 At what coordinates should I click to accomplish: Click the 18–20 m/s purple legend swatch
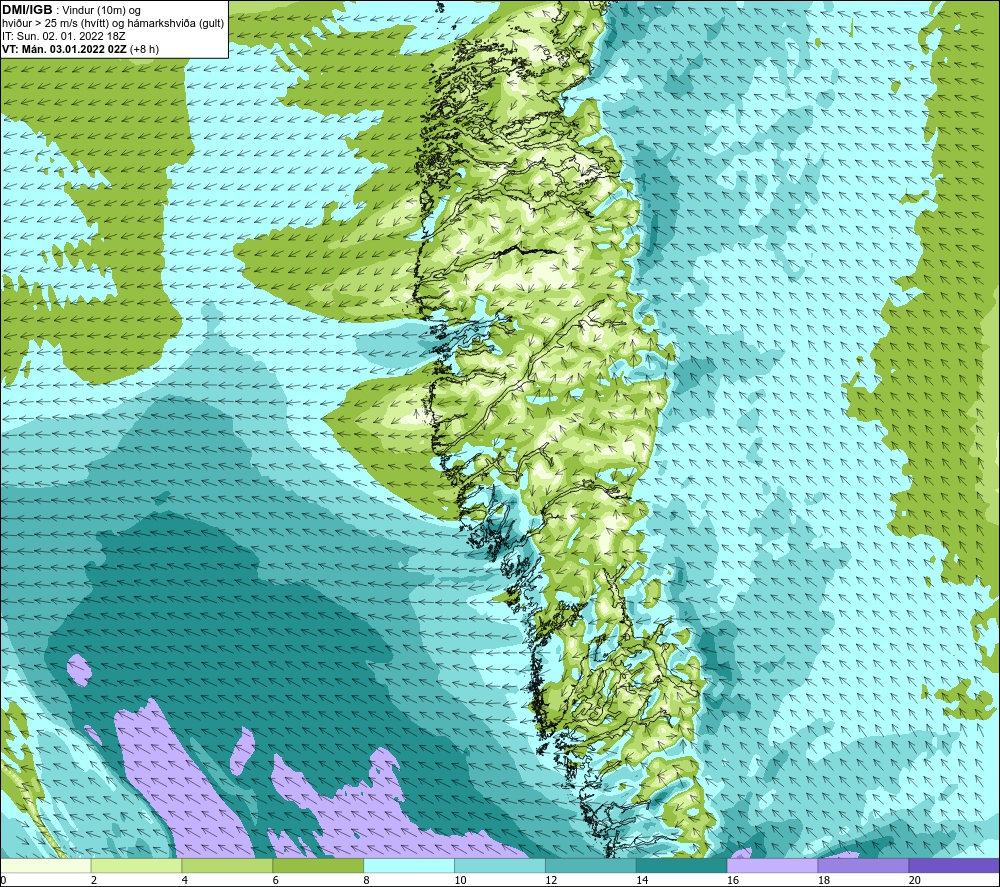click(863, 866)
